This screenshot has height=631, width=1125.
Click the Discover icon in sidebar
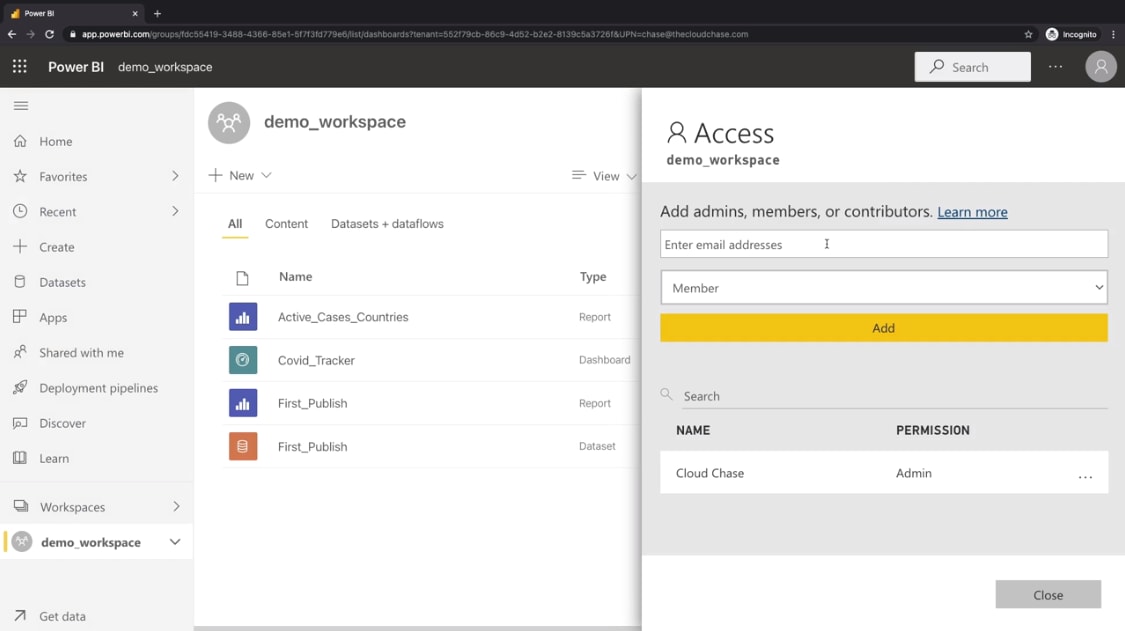20,423
